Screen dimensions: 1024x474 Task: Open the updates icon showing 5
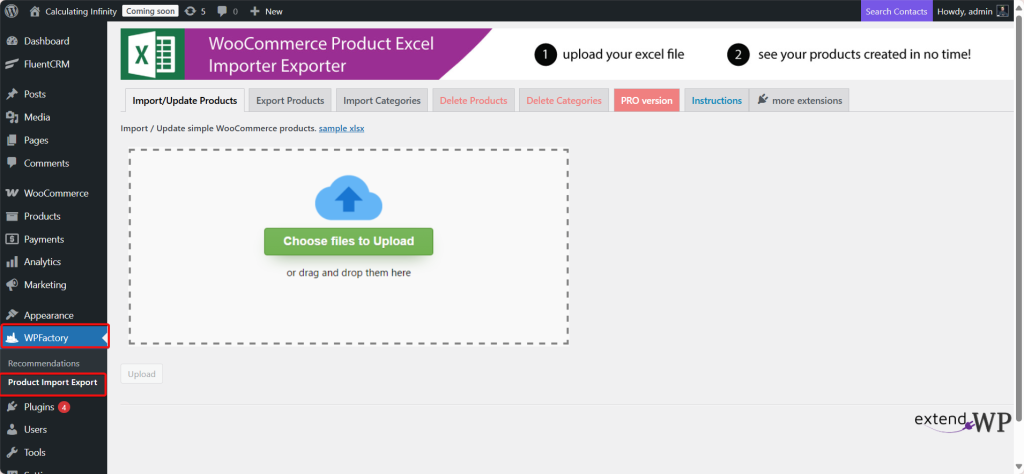[x=190, y=11]
